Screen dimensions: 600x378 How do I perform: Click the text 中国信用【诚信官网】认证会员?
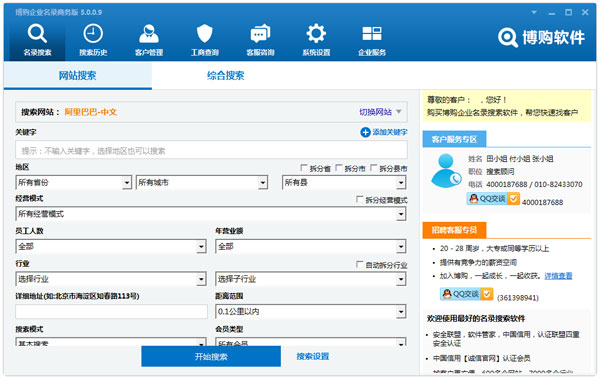coord(482,358)
